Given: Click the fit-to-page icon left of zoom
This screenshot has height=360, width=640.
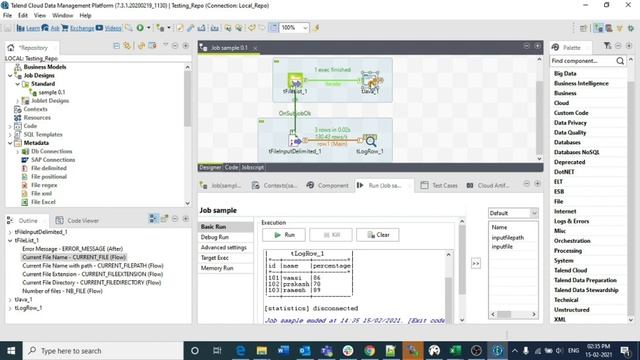Looking at the screenshot, I should pyautogui.click(x=273, y=28).
